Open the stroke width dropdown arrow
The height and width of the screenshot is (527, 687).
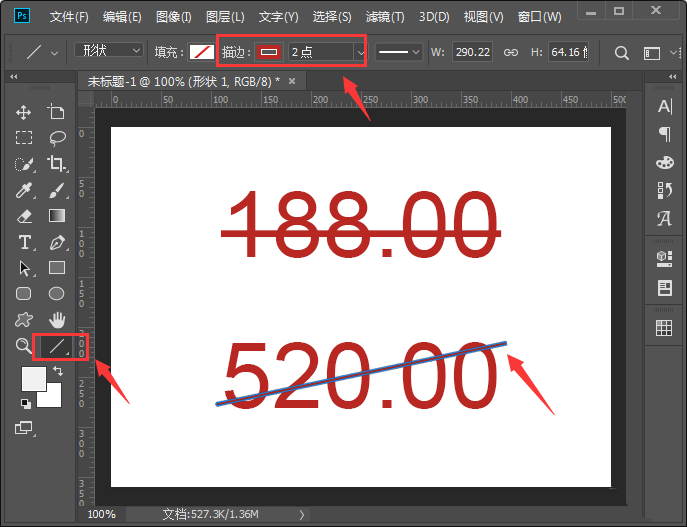[360, 53]
